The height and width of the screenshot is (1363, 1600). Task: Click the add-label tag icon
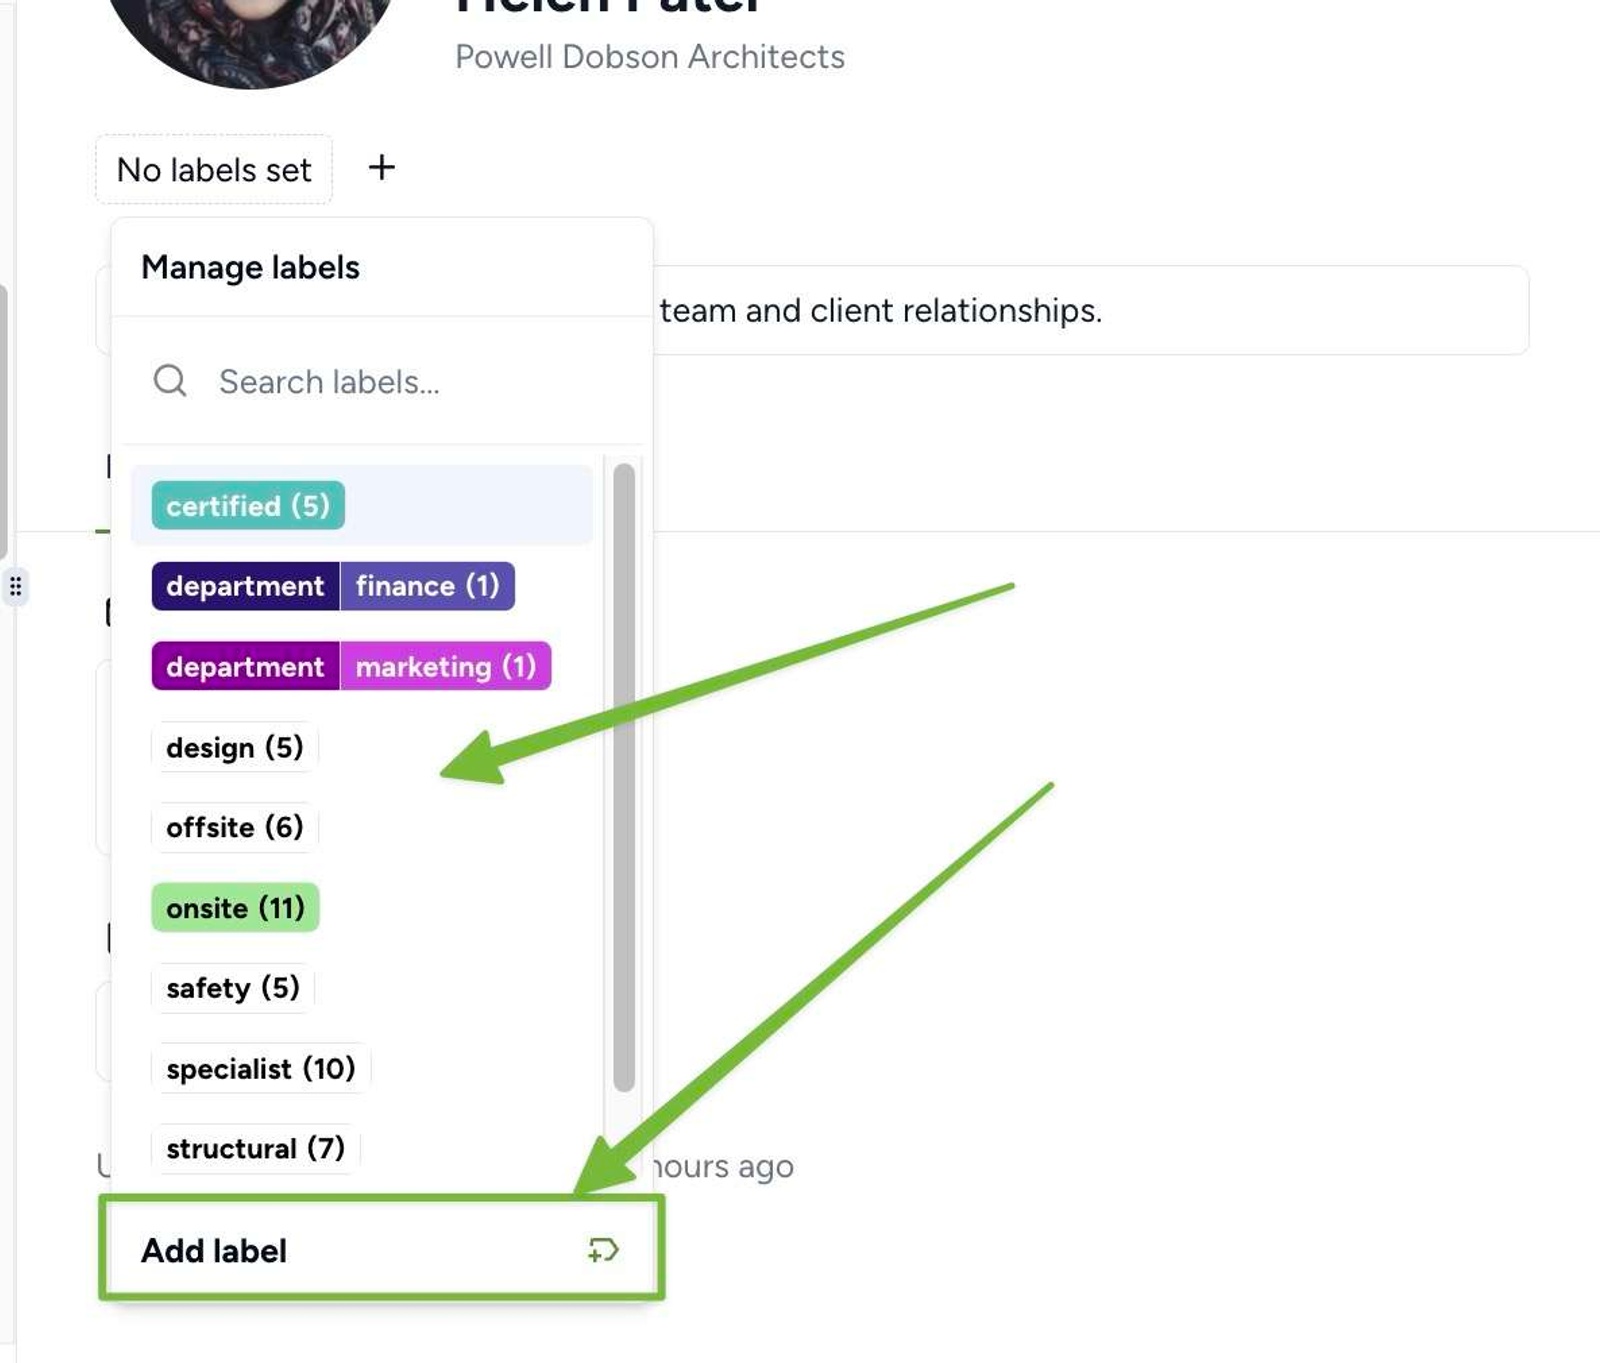coord(603,1250)
